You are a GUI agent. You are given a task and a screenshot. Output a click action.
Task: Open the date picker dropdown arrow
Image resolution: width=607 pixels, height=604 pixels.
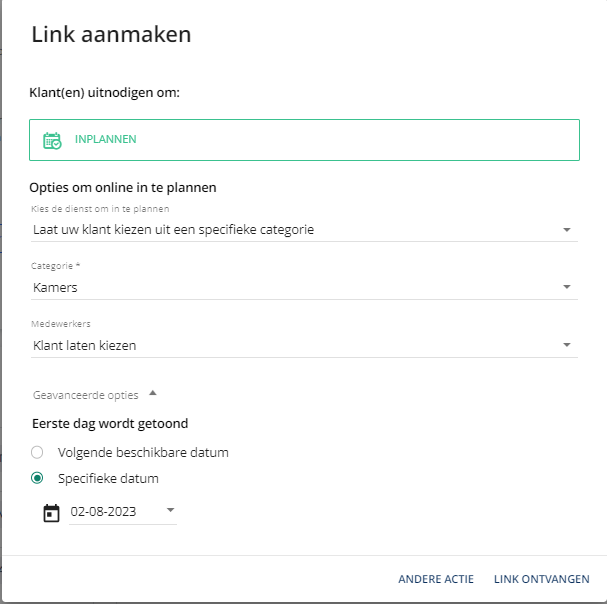click(x=170, y=510)
